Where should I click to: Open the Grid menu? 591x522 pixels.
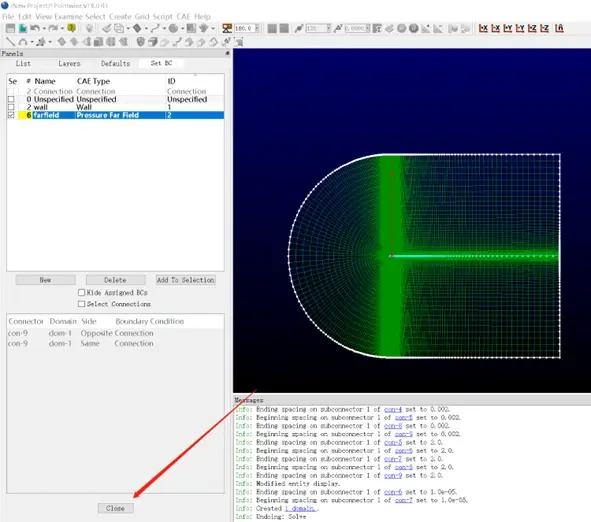click(142, 17)
